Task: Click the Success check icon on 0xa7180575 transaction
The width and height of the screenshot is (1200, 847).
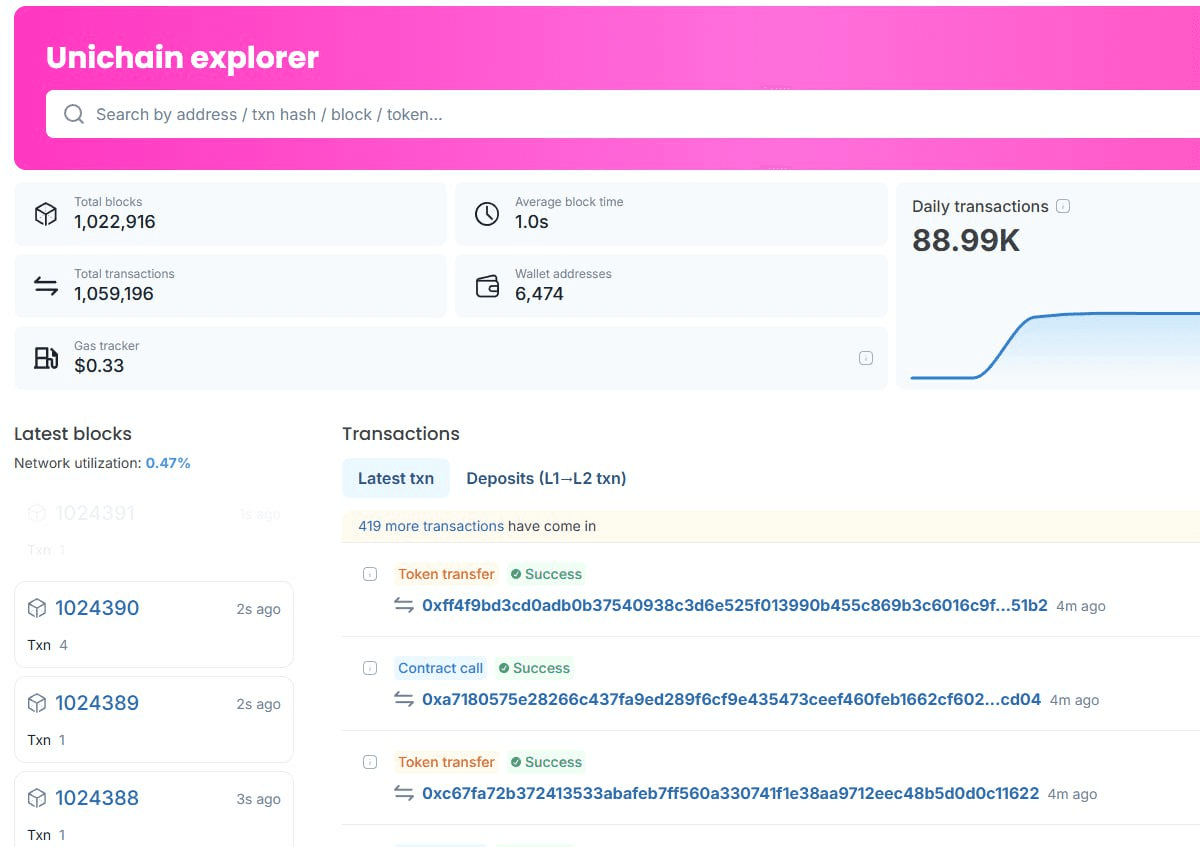Action: (504, 668)
